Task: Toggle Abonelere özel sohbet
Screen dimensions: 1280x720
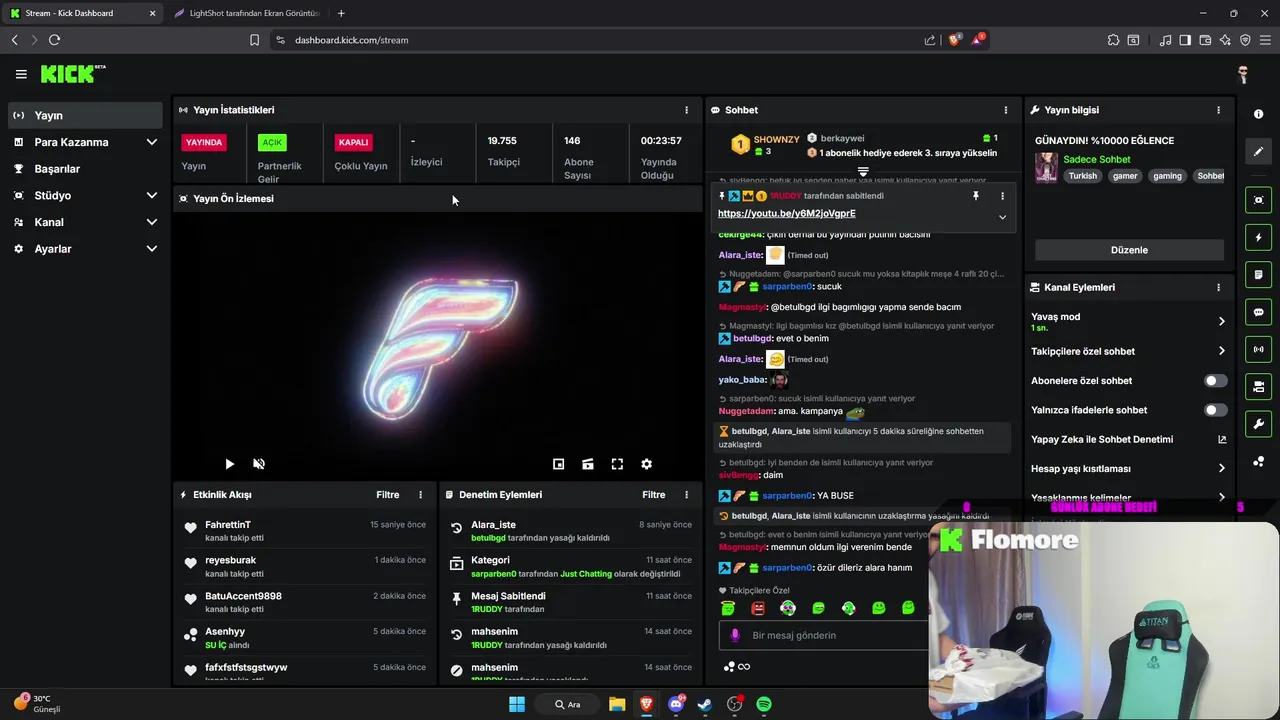Action: (x=1215, y=381)
